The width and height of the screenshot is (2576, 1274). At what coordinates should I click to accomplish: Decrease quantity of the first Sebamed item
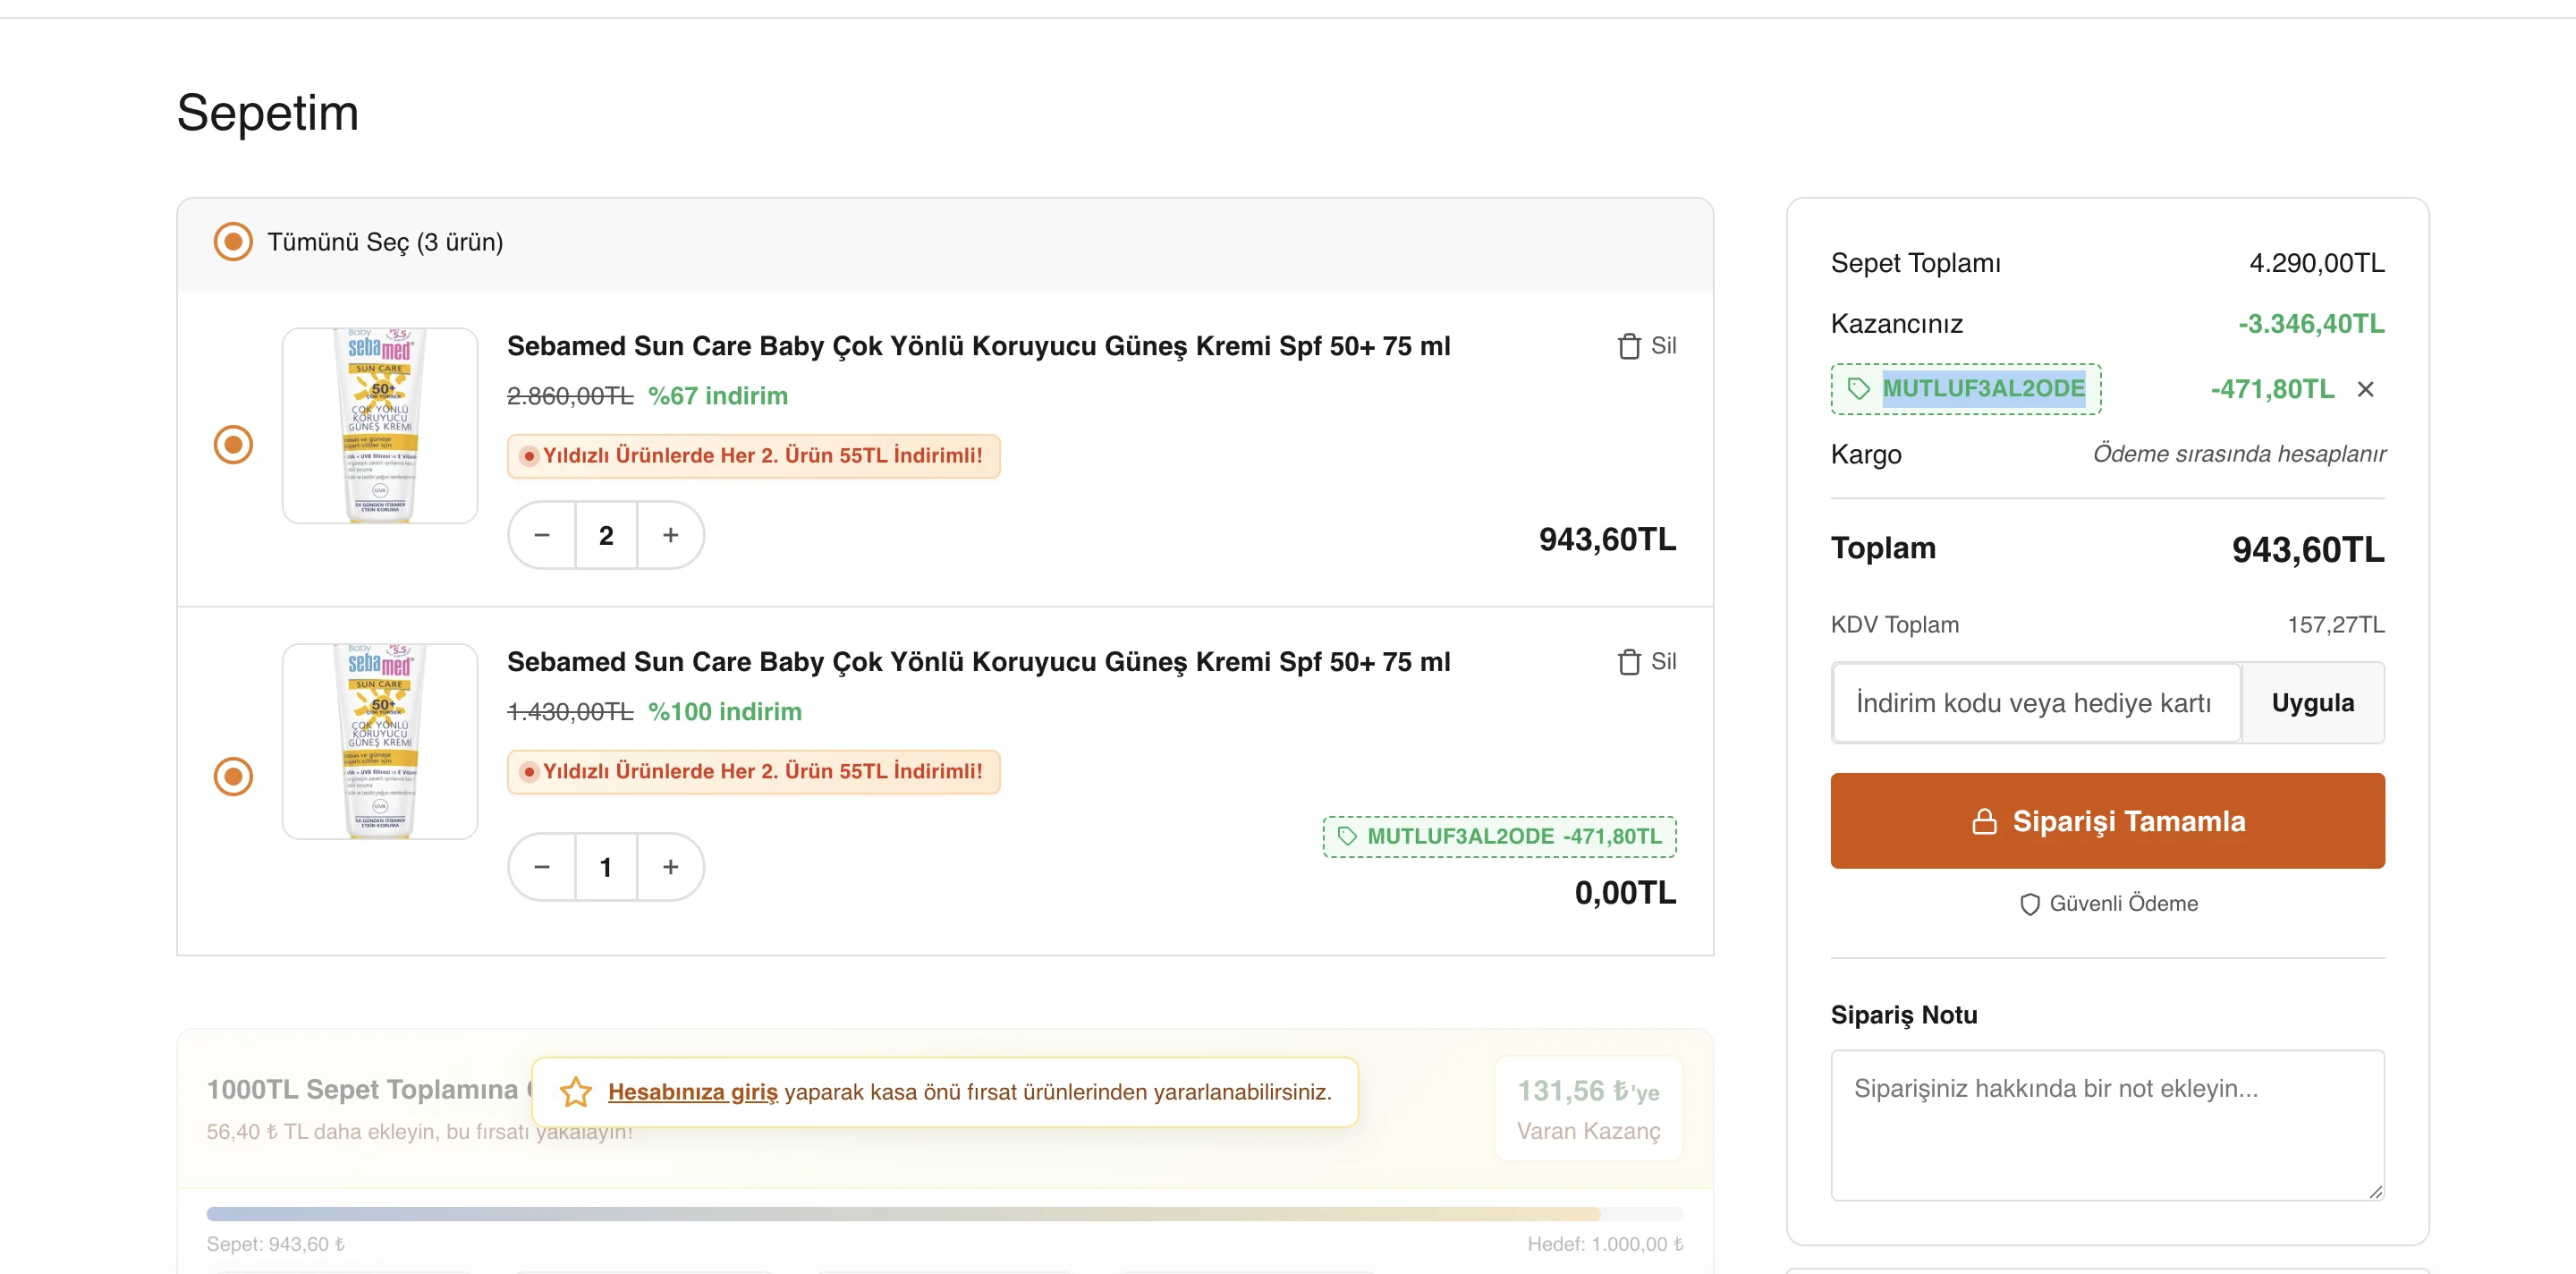click(x=542, y=535)
